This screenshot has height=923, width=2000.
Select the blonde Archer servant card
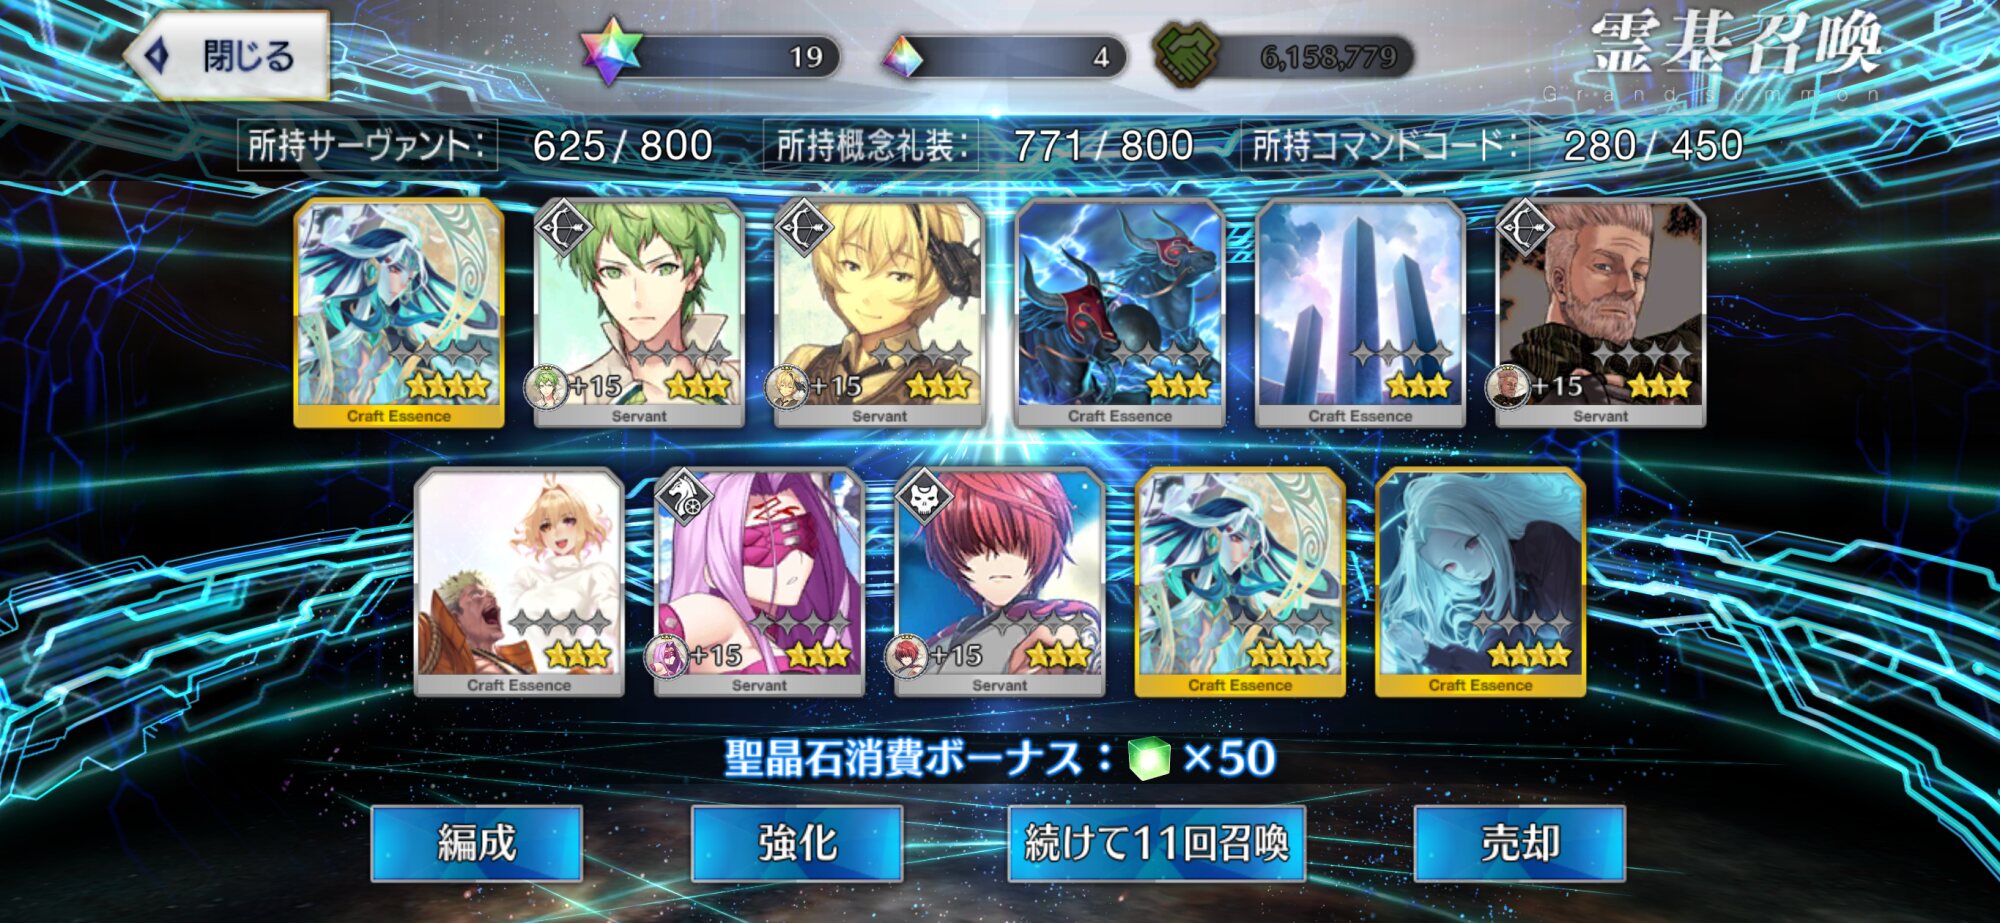880,313
